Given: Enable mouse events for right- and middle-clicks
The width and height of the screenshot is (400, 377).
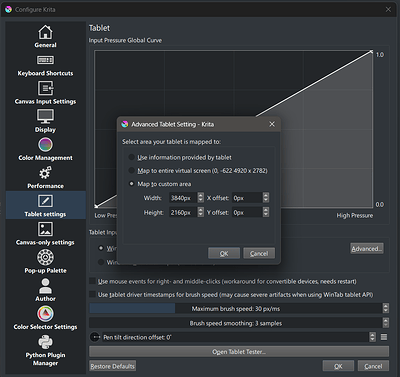Looking at the screenshot, I should pos(93,281).
